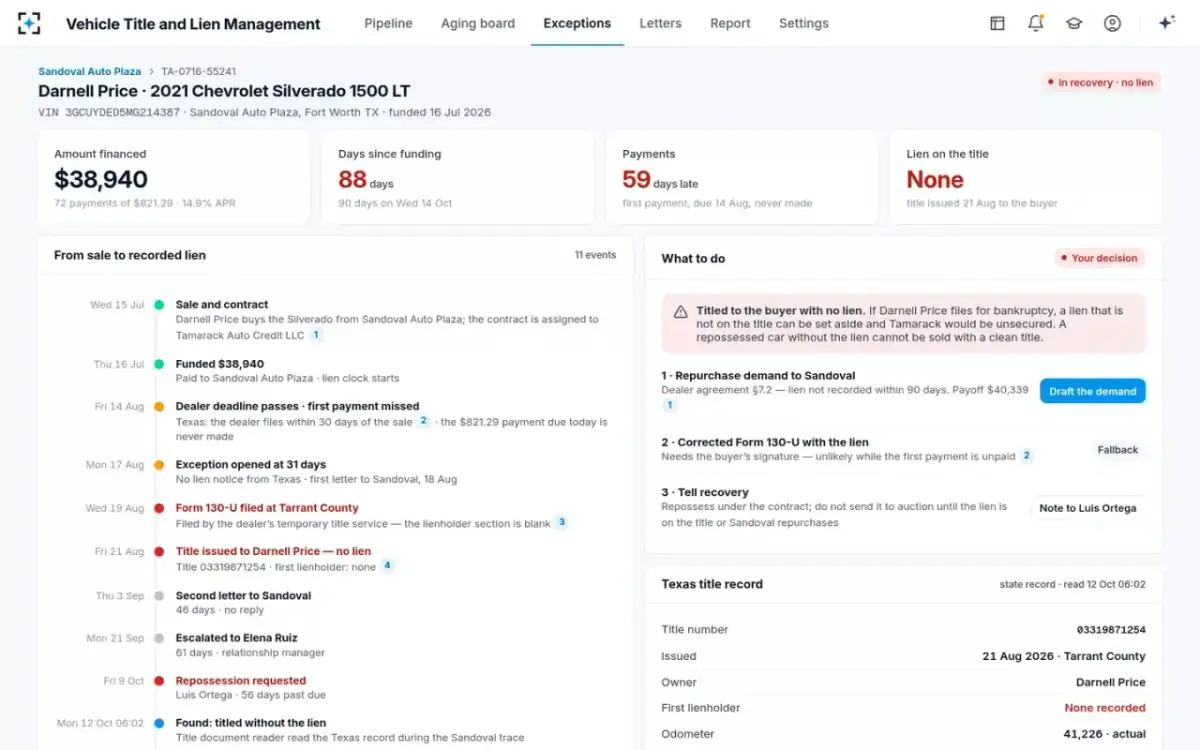Open the layout panel icon
This screenshot has width=1200, height=750.
click(997, 23)
